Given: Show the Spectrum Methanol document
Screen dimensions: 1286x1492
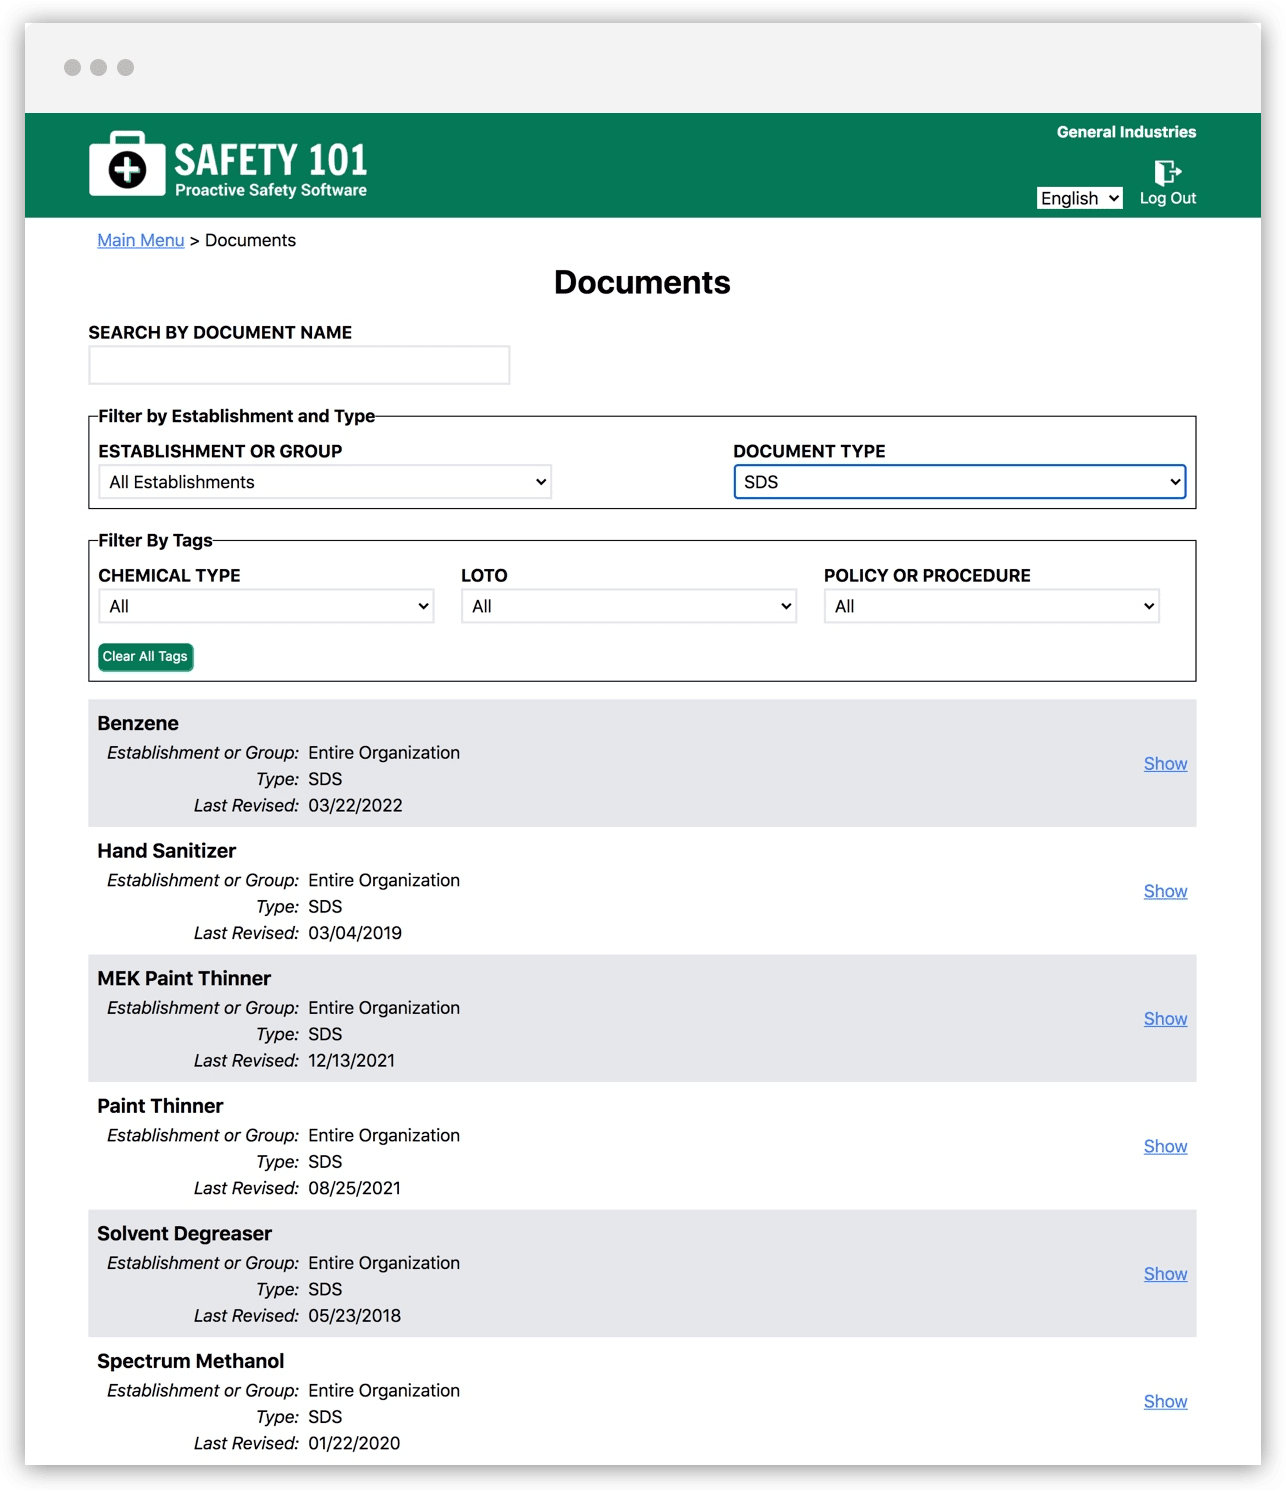Looking at the screenshot, I should 1166,1402.
